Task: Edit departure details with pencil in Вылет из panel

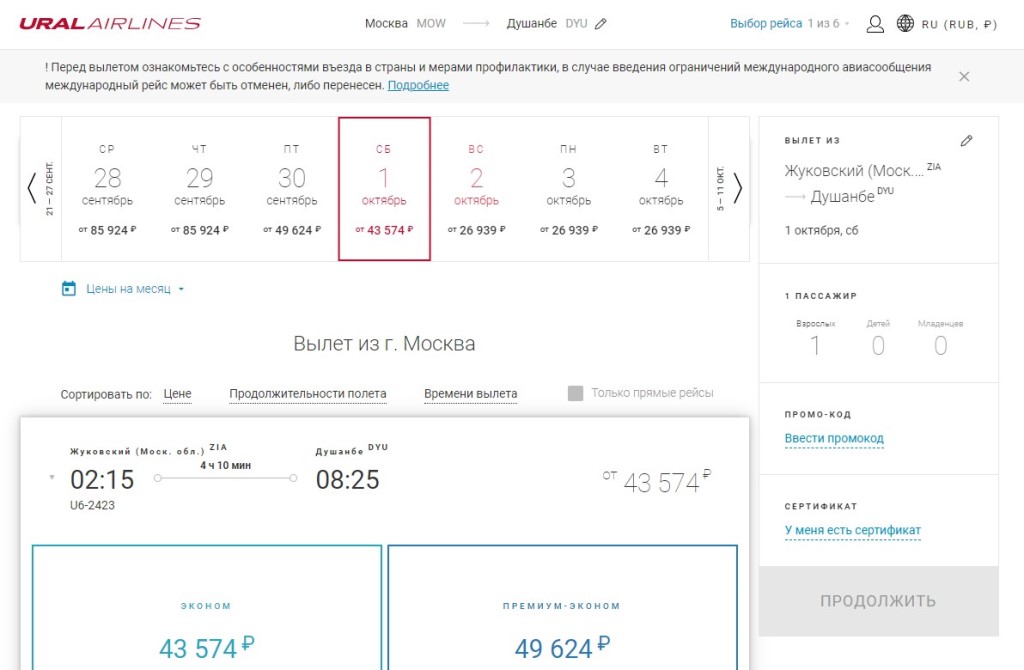Action: (x=966, y=141)
